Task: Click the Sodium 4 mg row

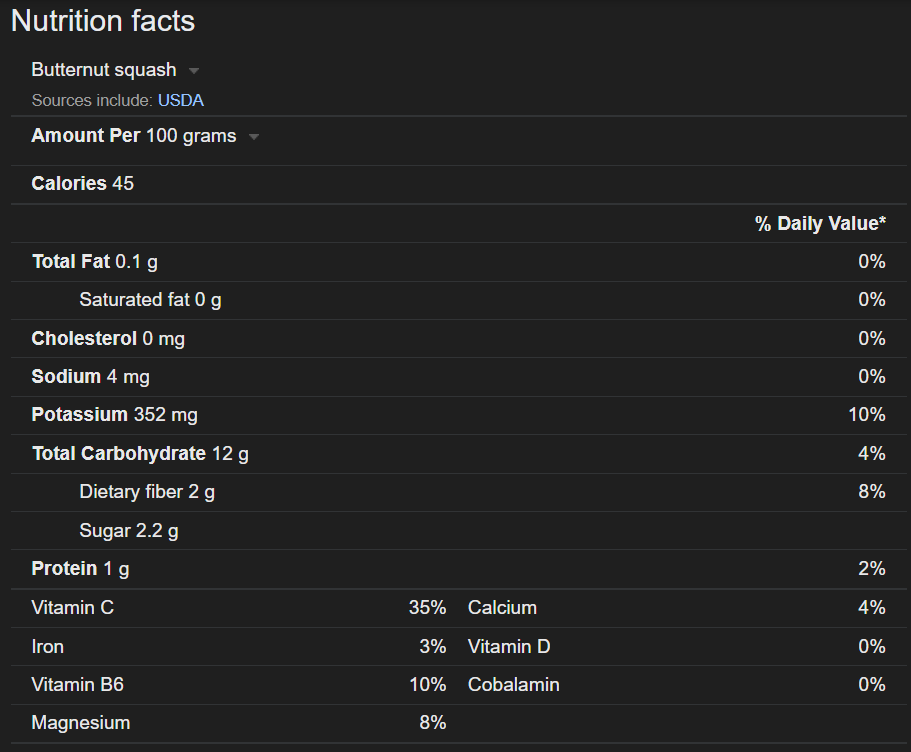Action: point(91,377)
